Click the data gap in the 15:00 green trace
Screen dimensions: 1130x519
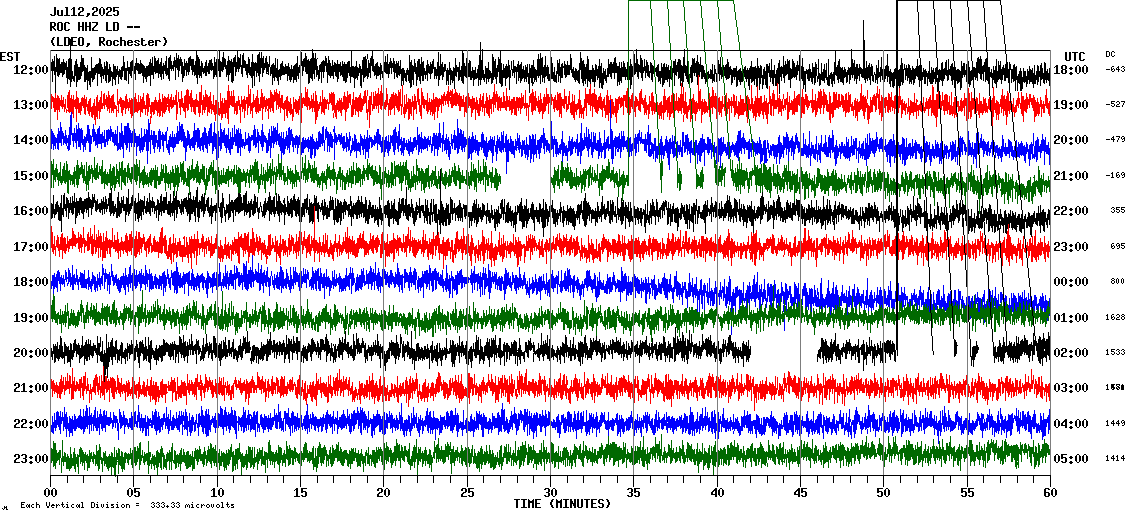(525, 180)
